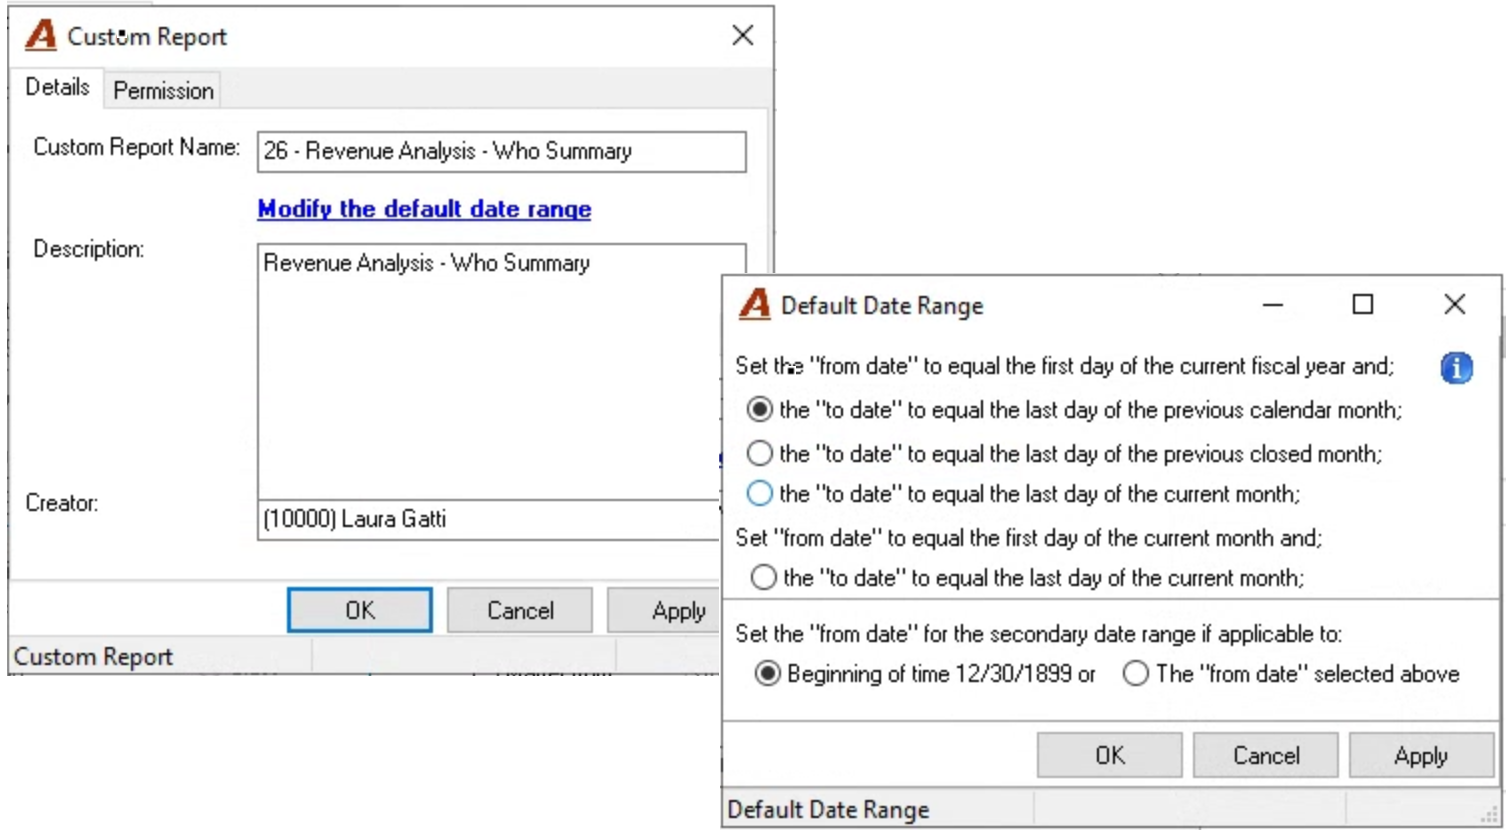This screenshot has height=831, width=1506.
Task: Click the Creator field showing Laura Gatti
Action: tap(489, 520)
